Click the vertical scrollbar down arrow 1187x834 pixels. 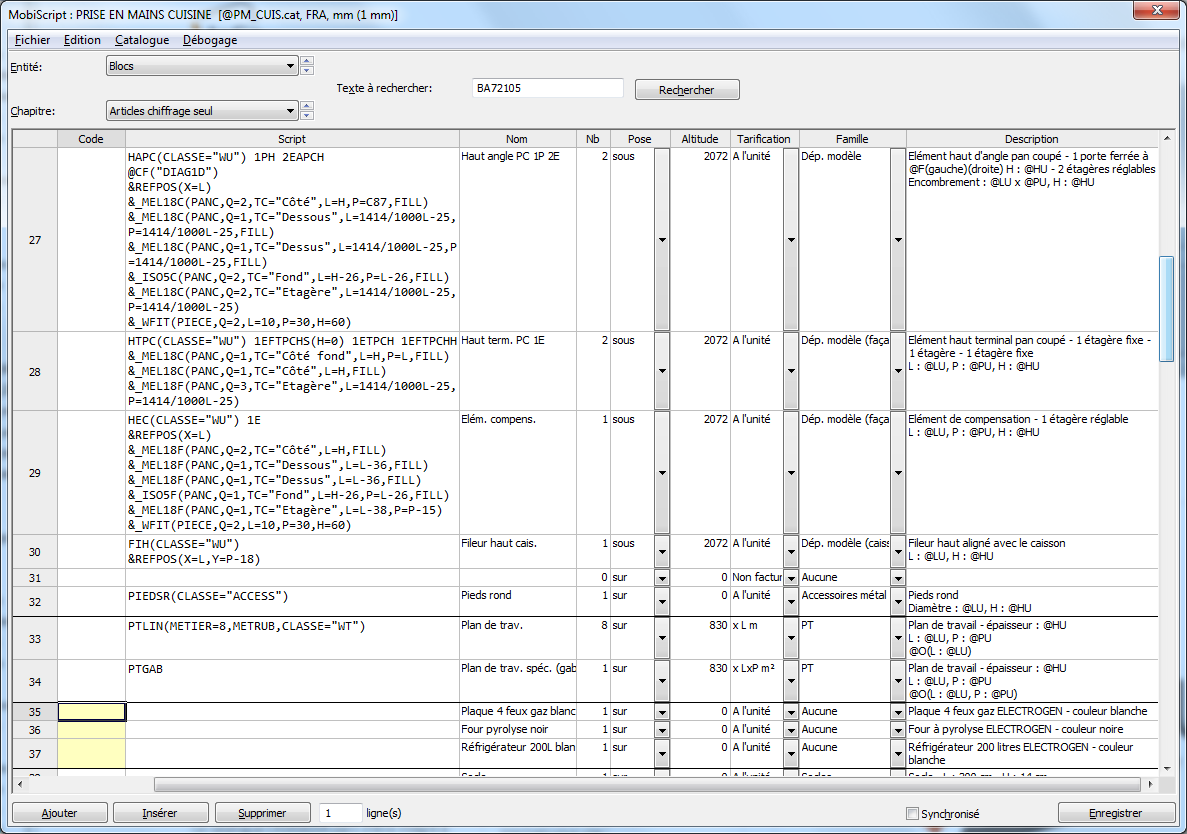tap(1166, 769)
